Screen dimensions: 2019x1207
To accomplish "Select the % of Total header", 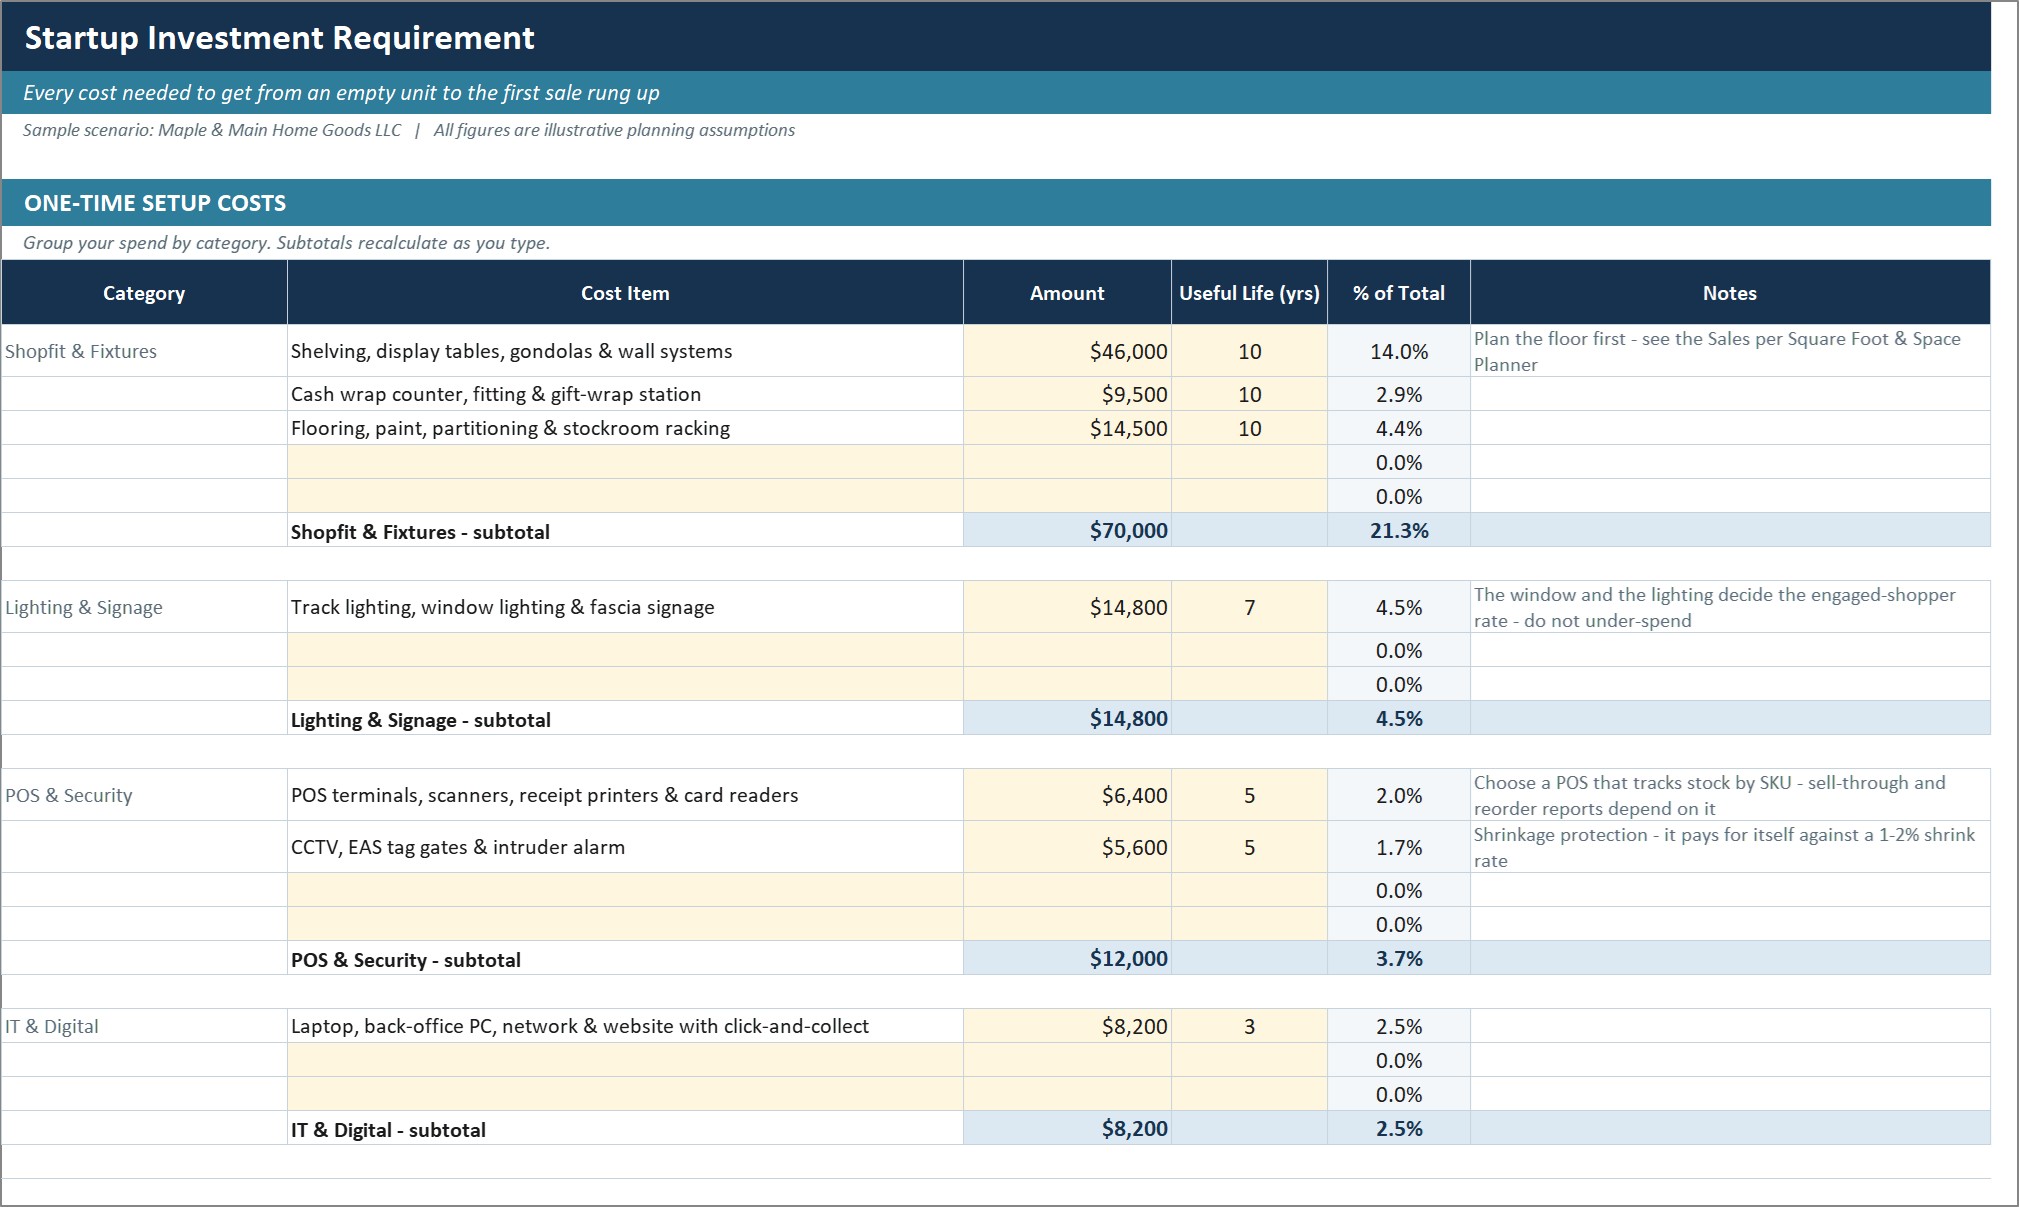I will [x=1399, y=293].
